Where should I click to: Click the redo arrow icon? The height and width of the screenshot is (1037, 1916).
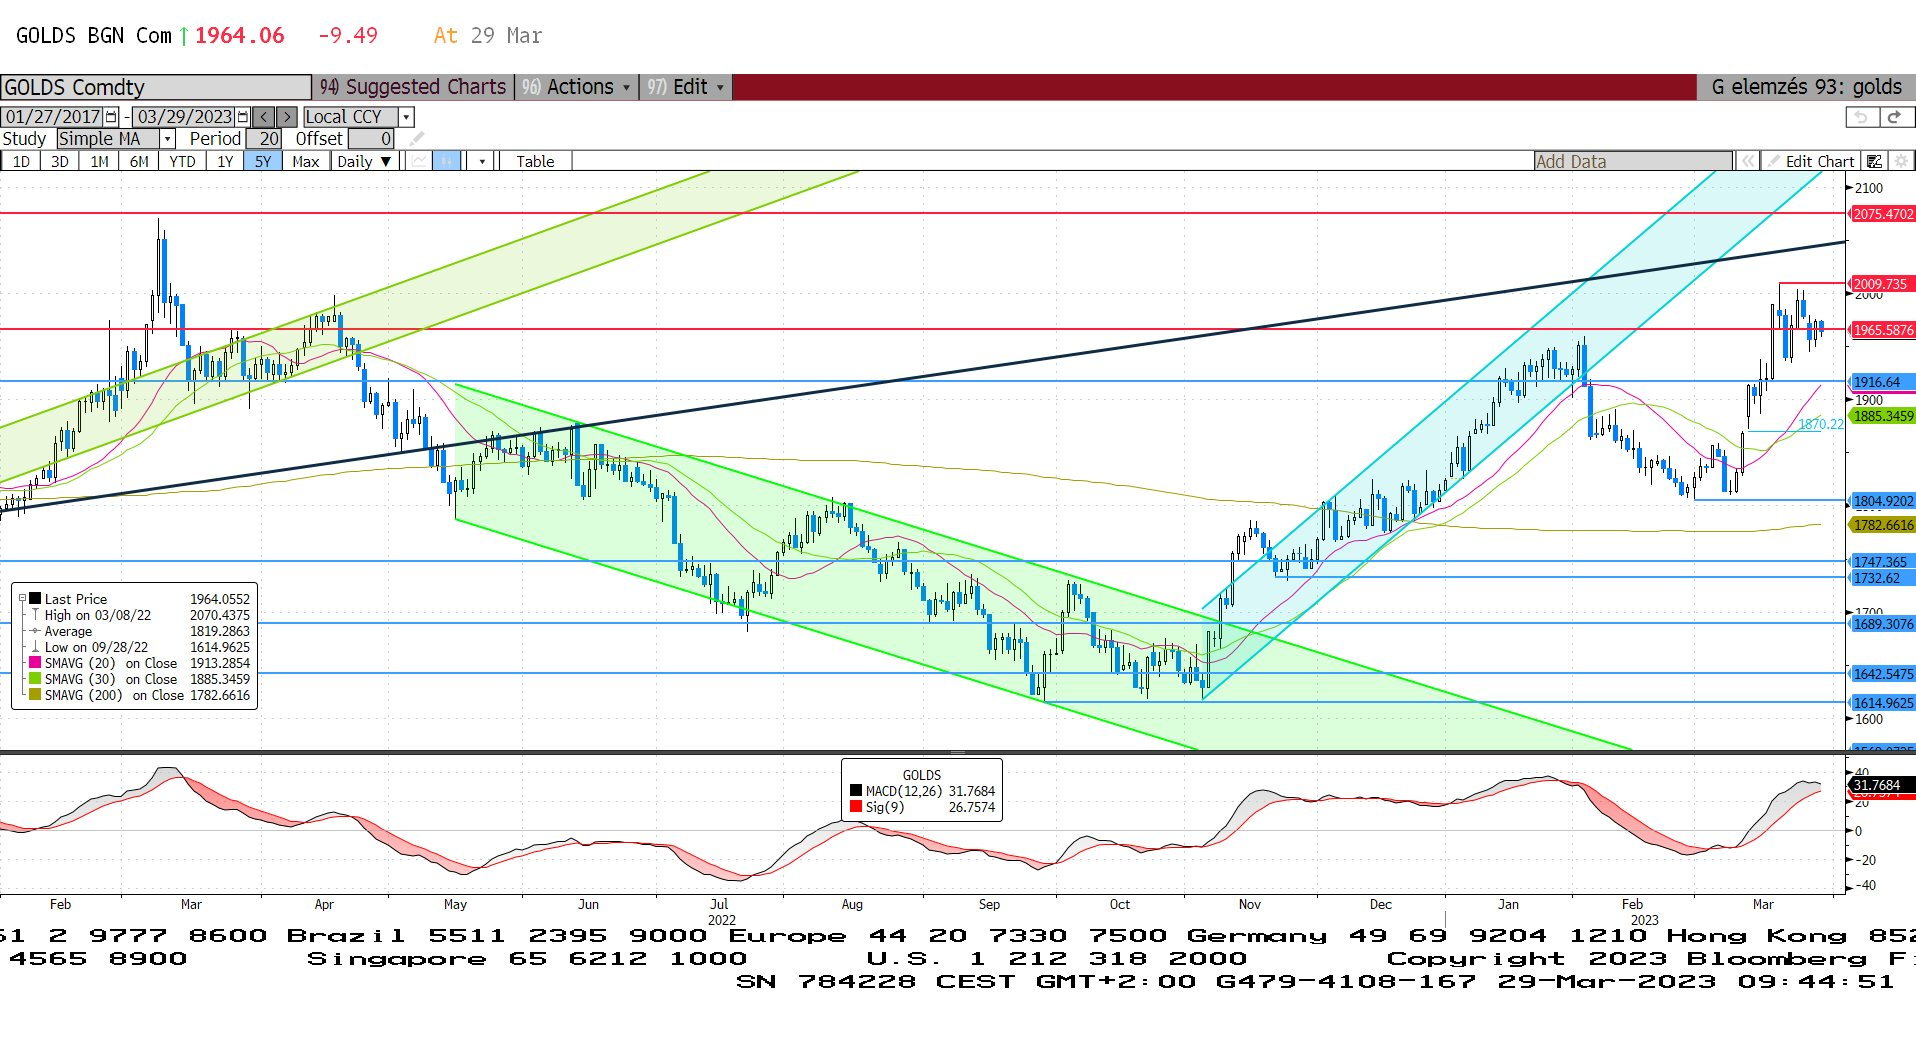coord(1894,117)
